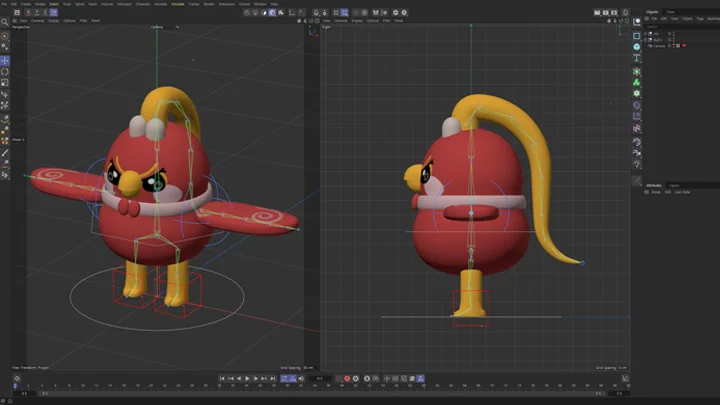The width and height of the screenshot is (720, 405).
Task: Go to start of animation
Action: click(x=222, y=378)
